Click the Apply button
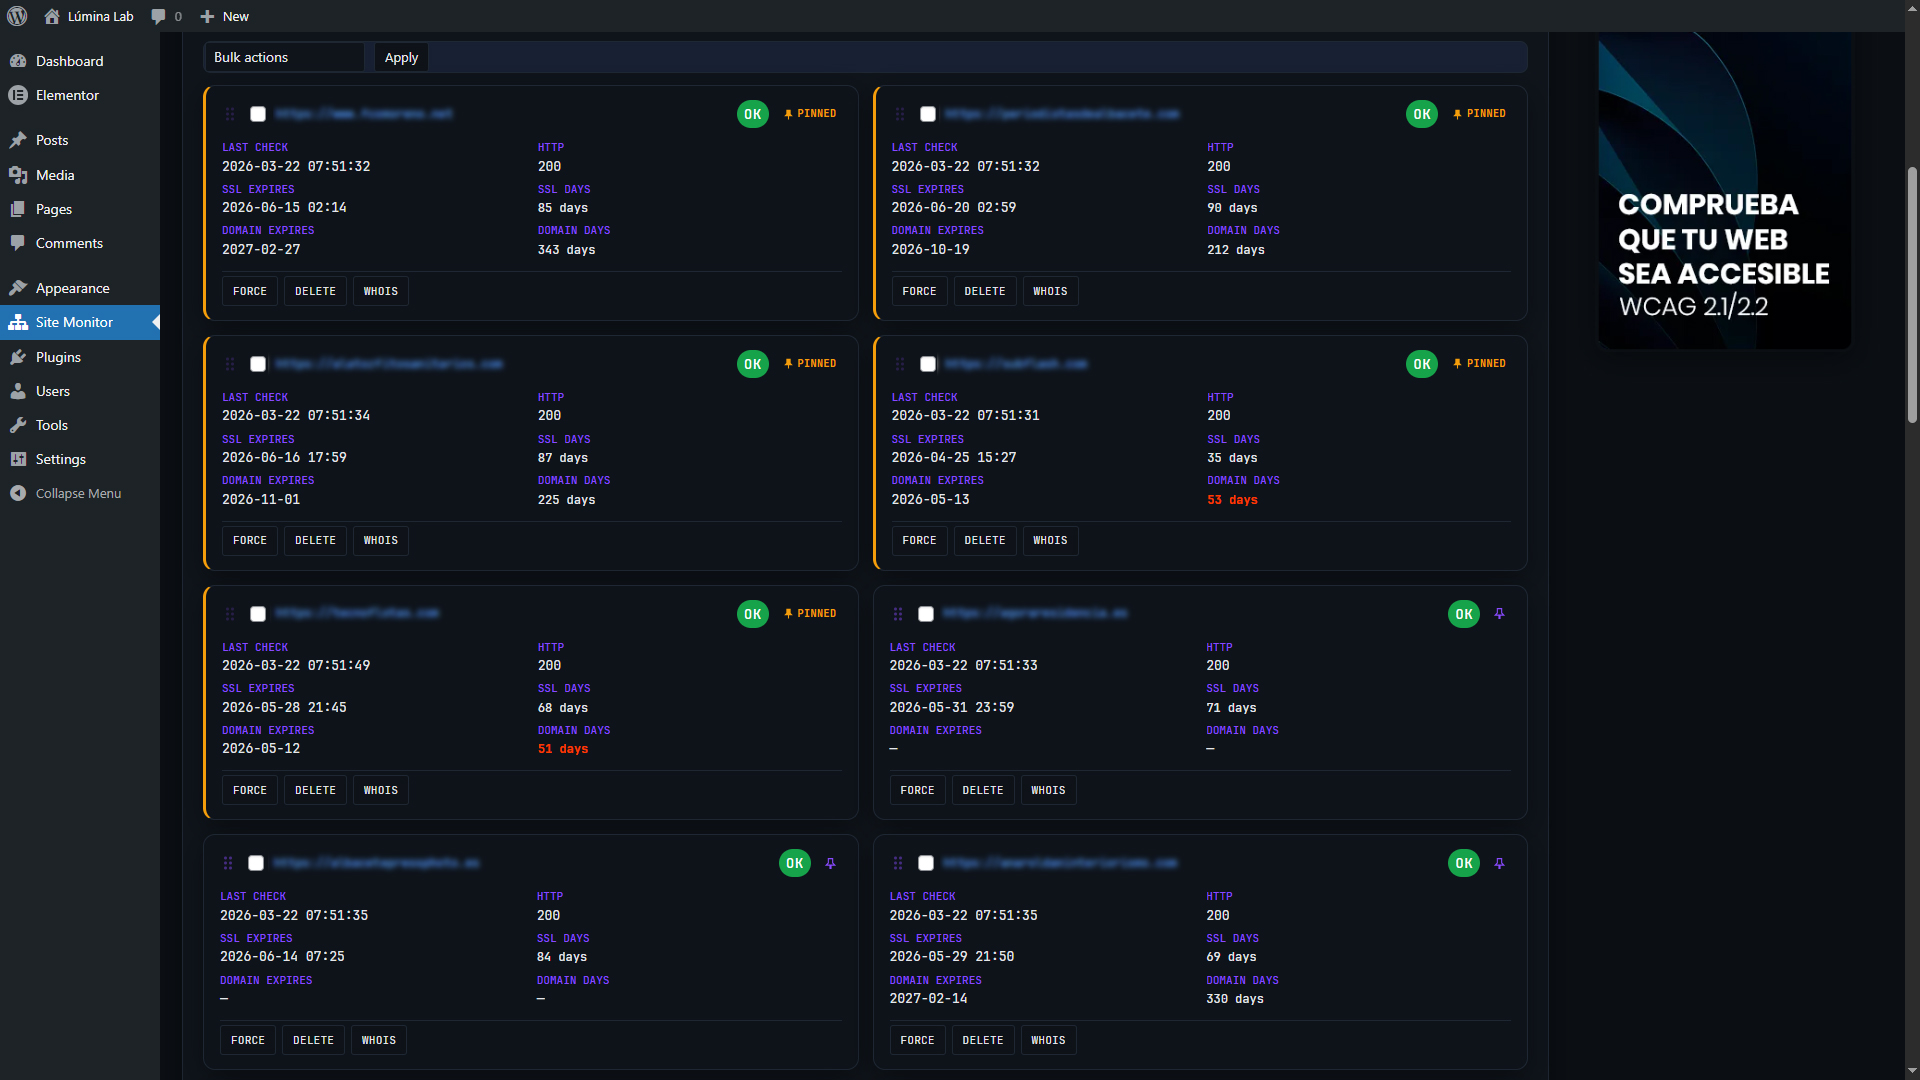1920x1080 pixels. tap(401, 57)
